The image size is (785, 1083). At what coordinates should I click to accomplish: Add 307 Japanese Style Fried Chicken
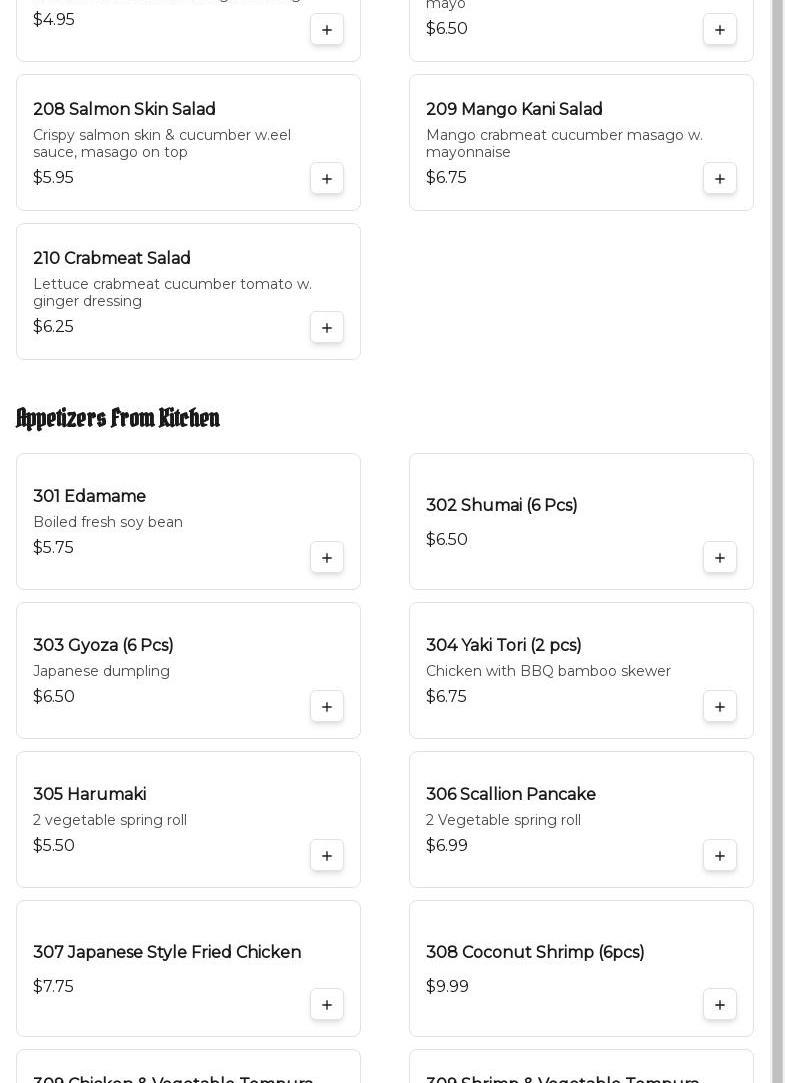click(327, 1005)
